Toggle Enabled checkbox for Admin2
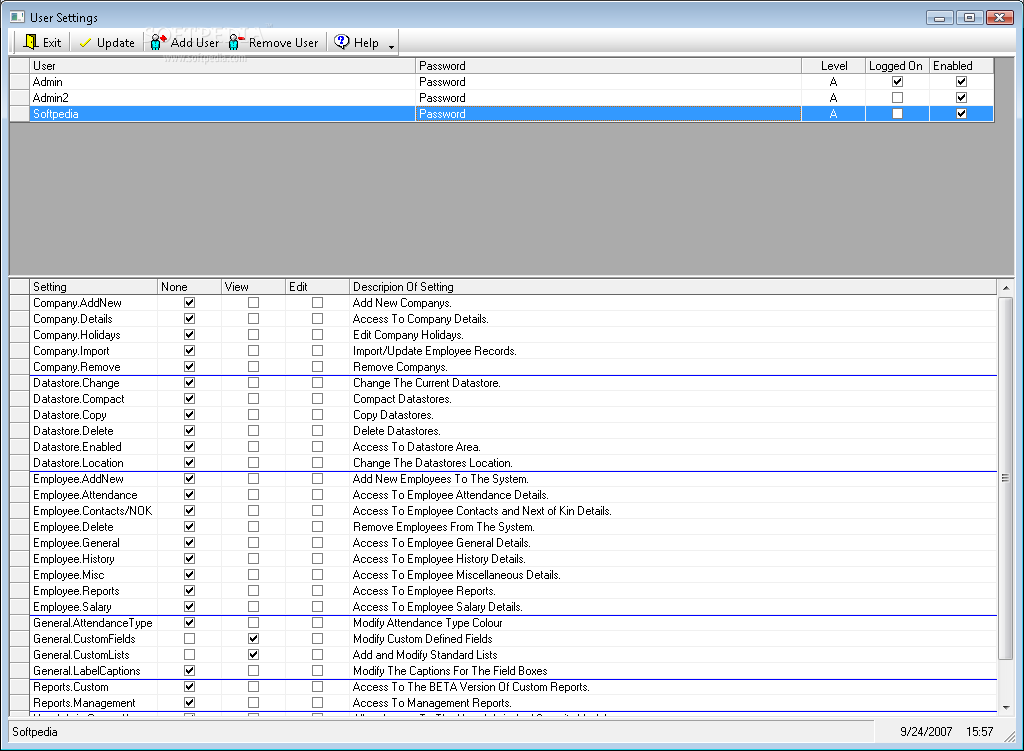 click(x=961, y=97)
